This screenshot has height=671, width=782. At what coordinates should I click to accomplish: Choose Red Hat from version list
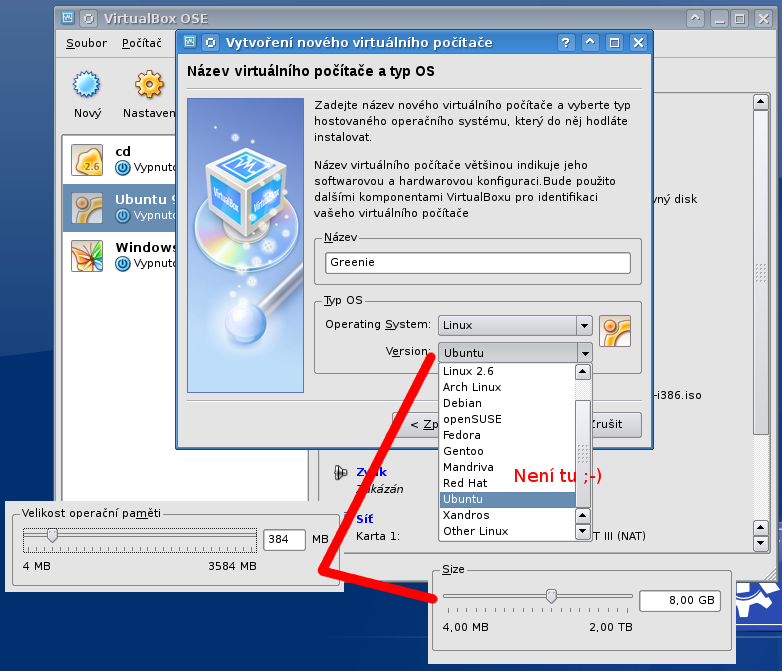[x=507, y=483]
